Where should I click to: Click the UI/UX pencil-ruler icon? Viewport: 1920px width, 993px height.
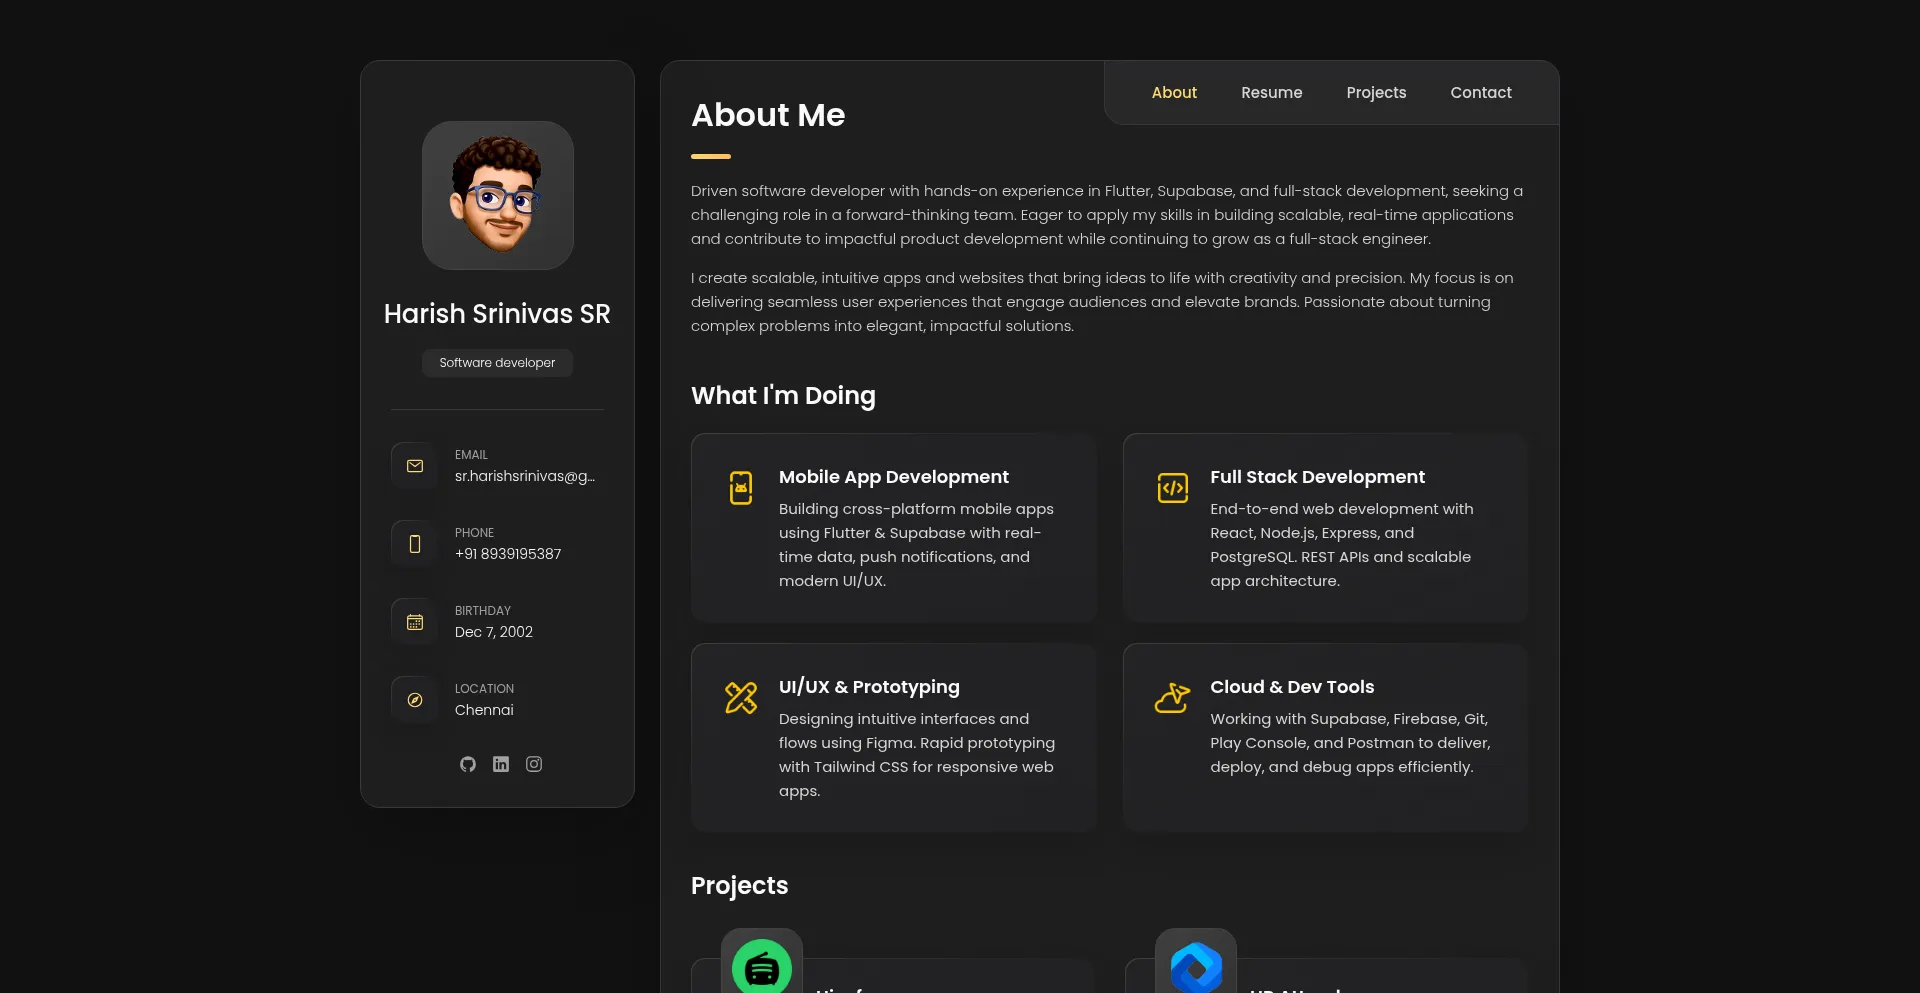pos(741,697)
